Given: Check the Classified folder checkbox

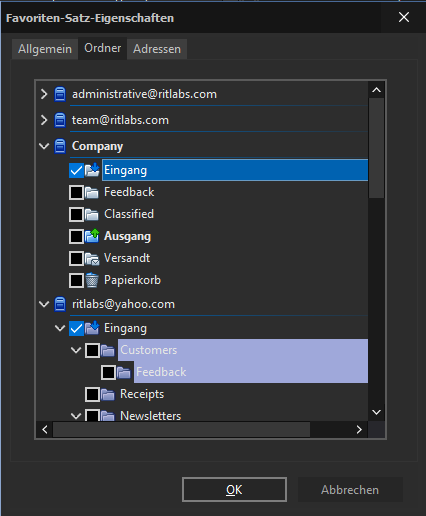Looking at the screenshot, I should tap(76, 214).
